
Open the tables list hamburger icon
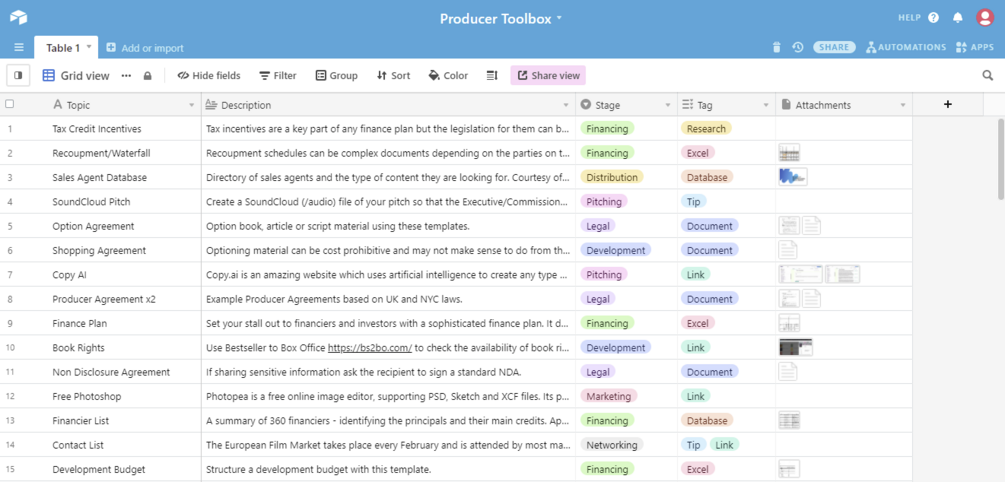click(19, 47)
